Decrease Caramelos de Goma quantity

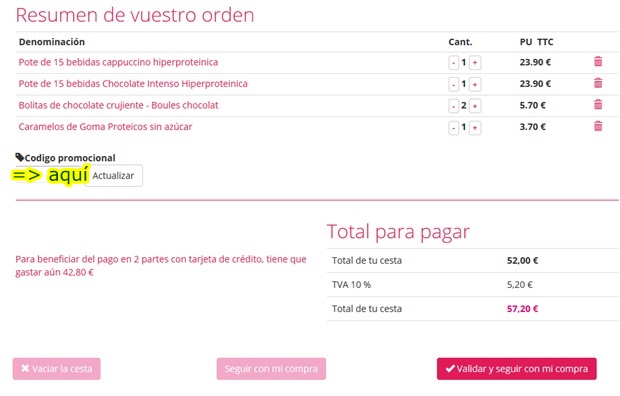click(454, 127)
